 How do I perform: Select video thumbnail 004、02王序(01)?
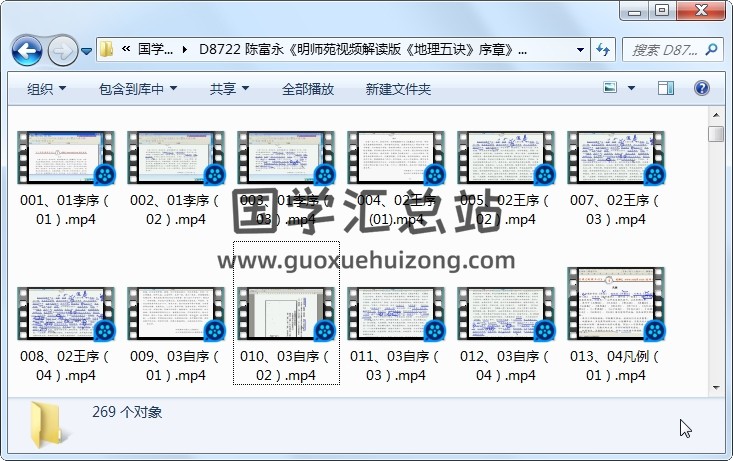click(396, 158)
